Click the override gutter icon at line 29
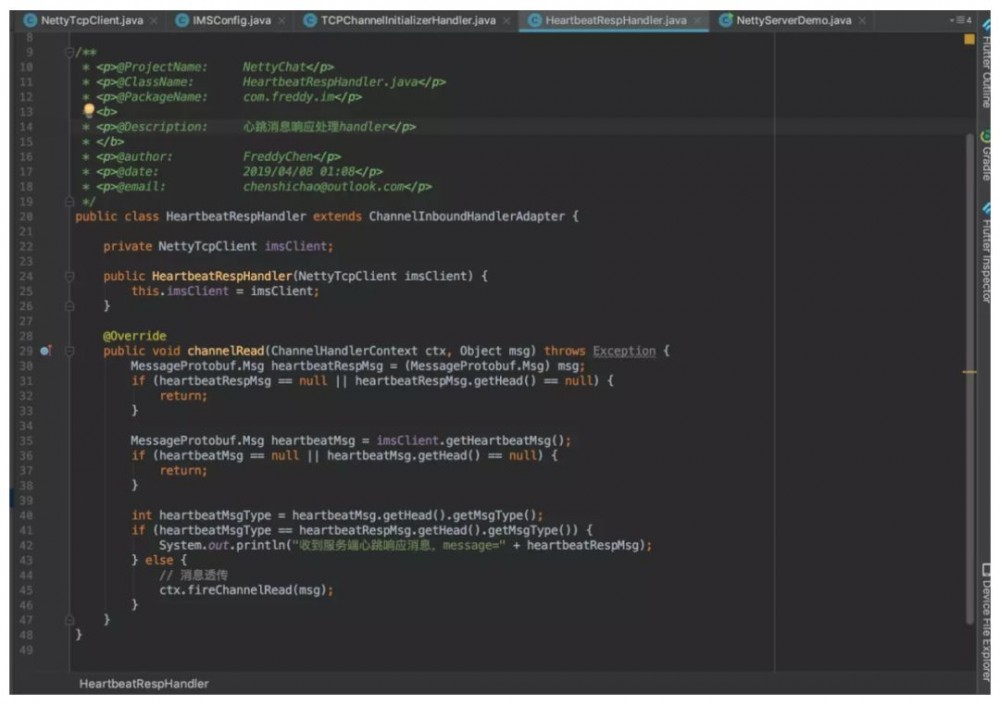This screenshot has width=1000, height=705. click(45, 350)
